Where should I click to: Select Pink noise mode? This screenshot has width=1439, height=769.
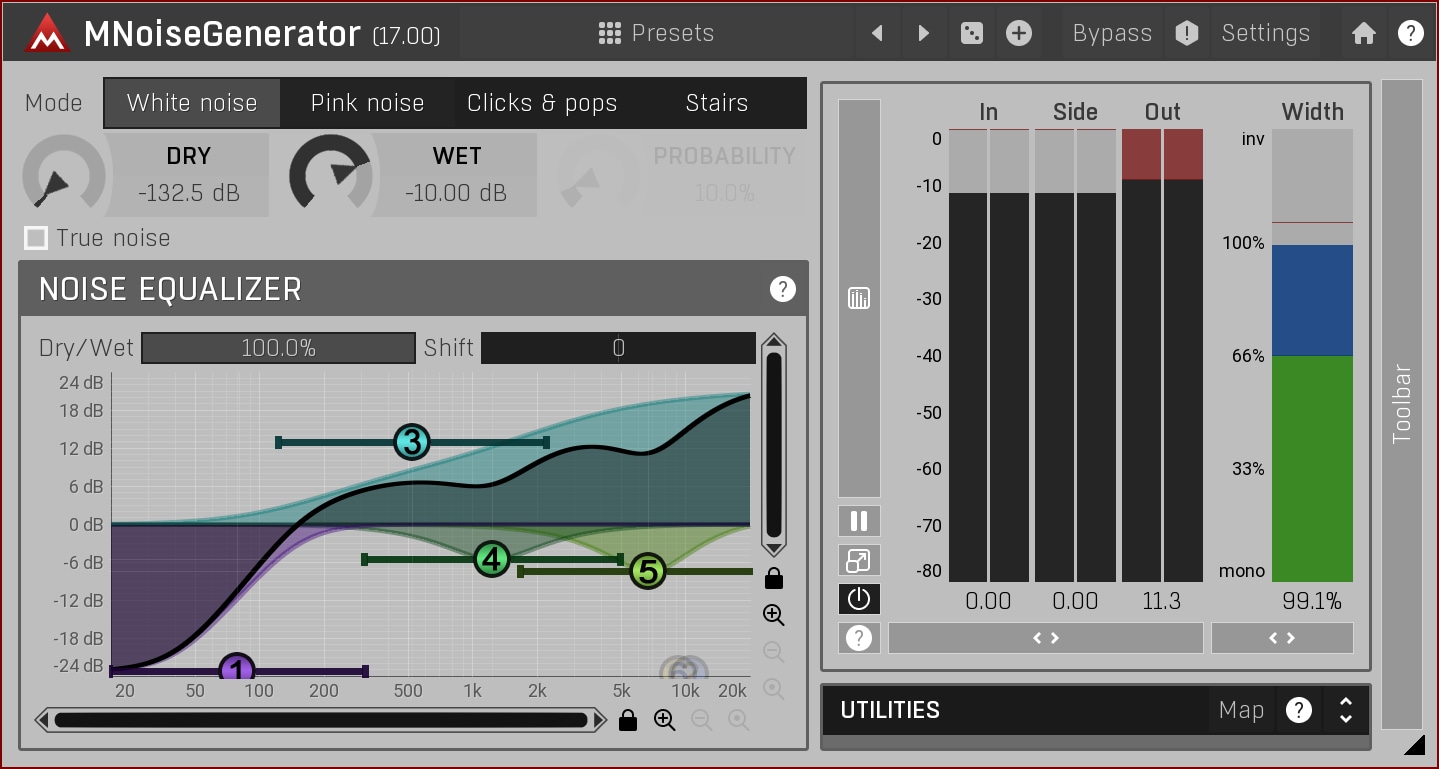[x=367, y=103]
